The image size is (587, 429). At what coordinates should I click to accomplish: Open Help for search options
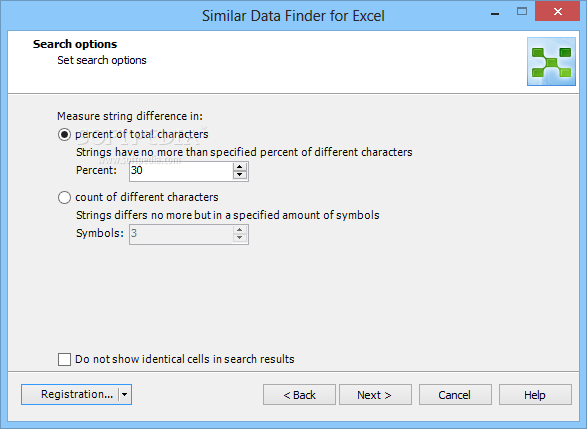[x=535, y=395]
